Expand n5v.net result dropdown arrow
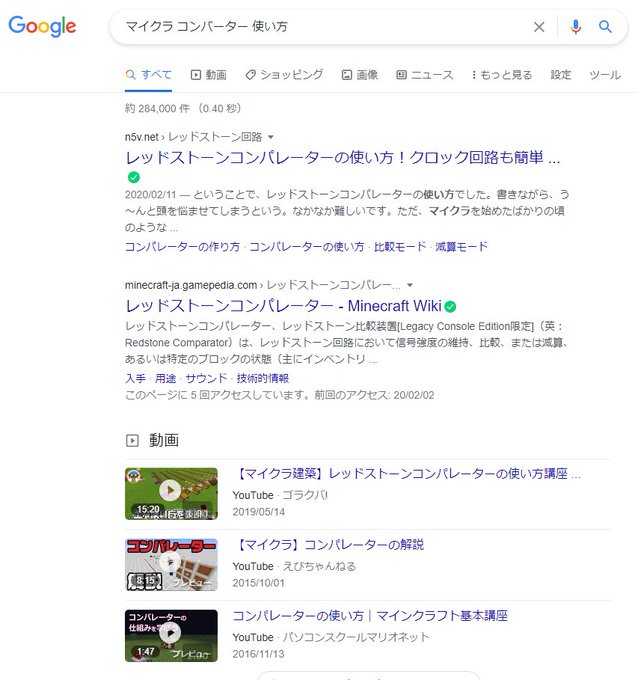This screenshot has height=680, width=638. pyautogui.click(x=271, y=137)
